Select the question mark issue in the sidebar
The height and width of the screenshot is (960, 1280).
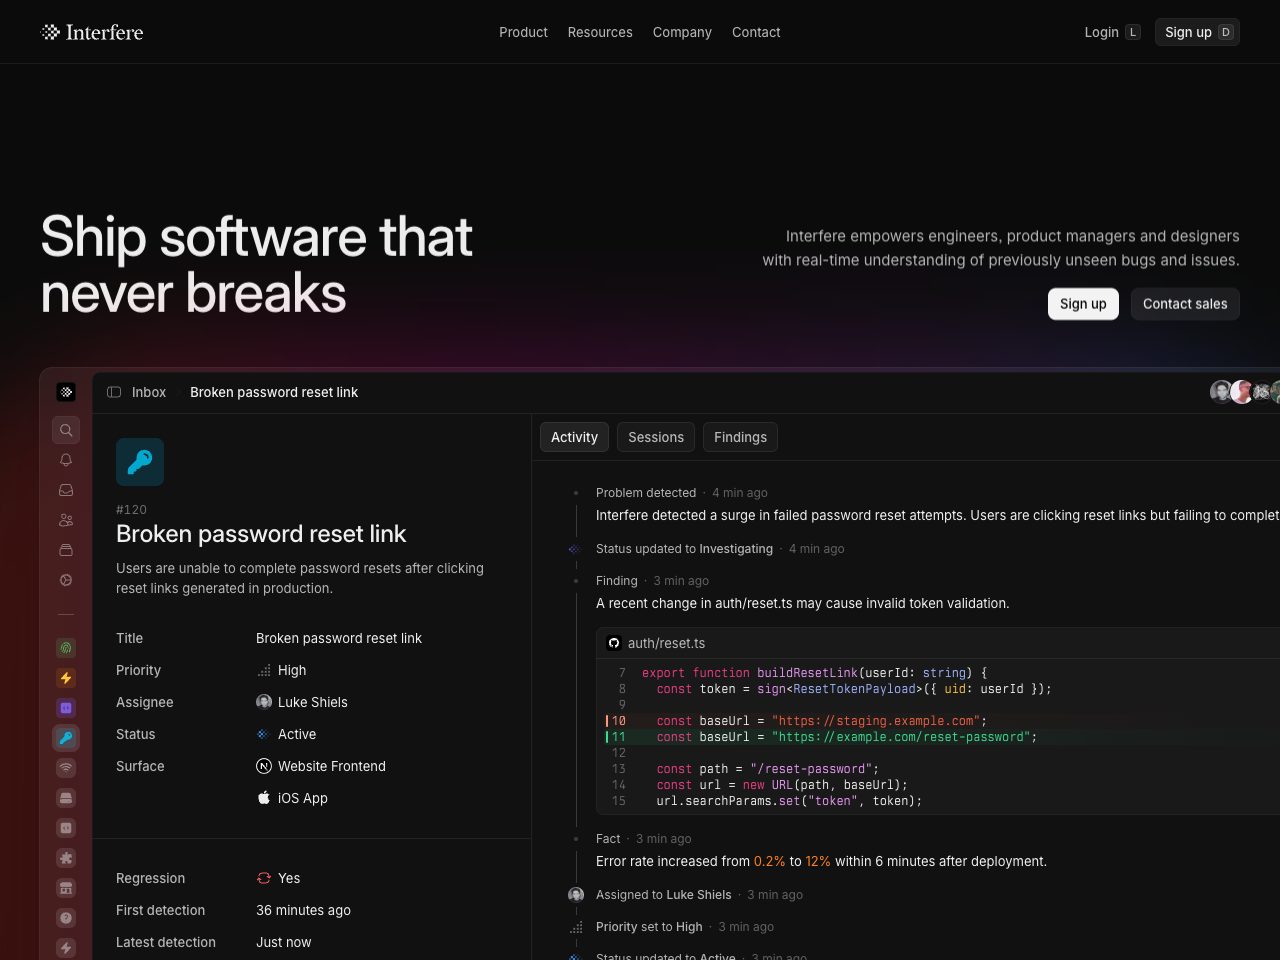click(66, 918)
